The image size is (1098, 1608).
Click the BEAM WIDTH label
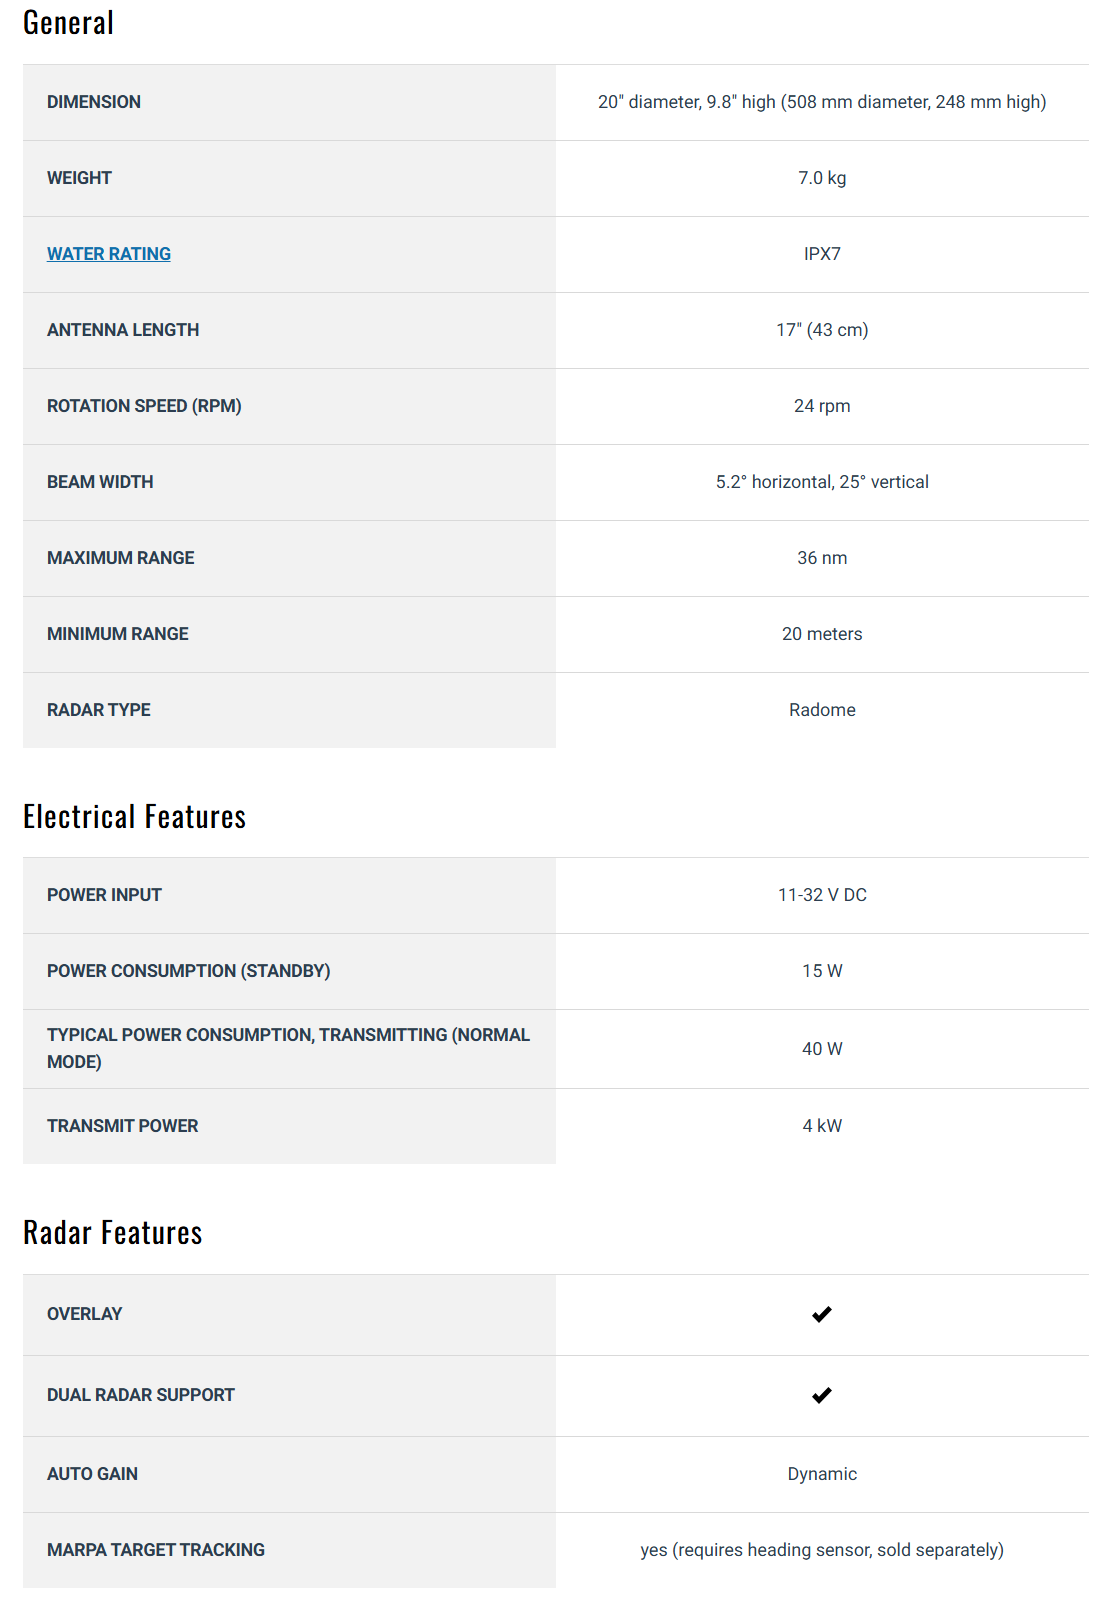(100, 482)
